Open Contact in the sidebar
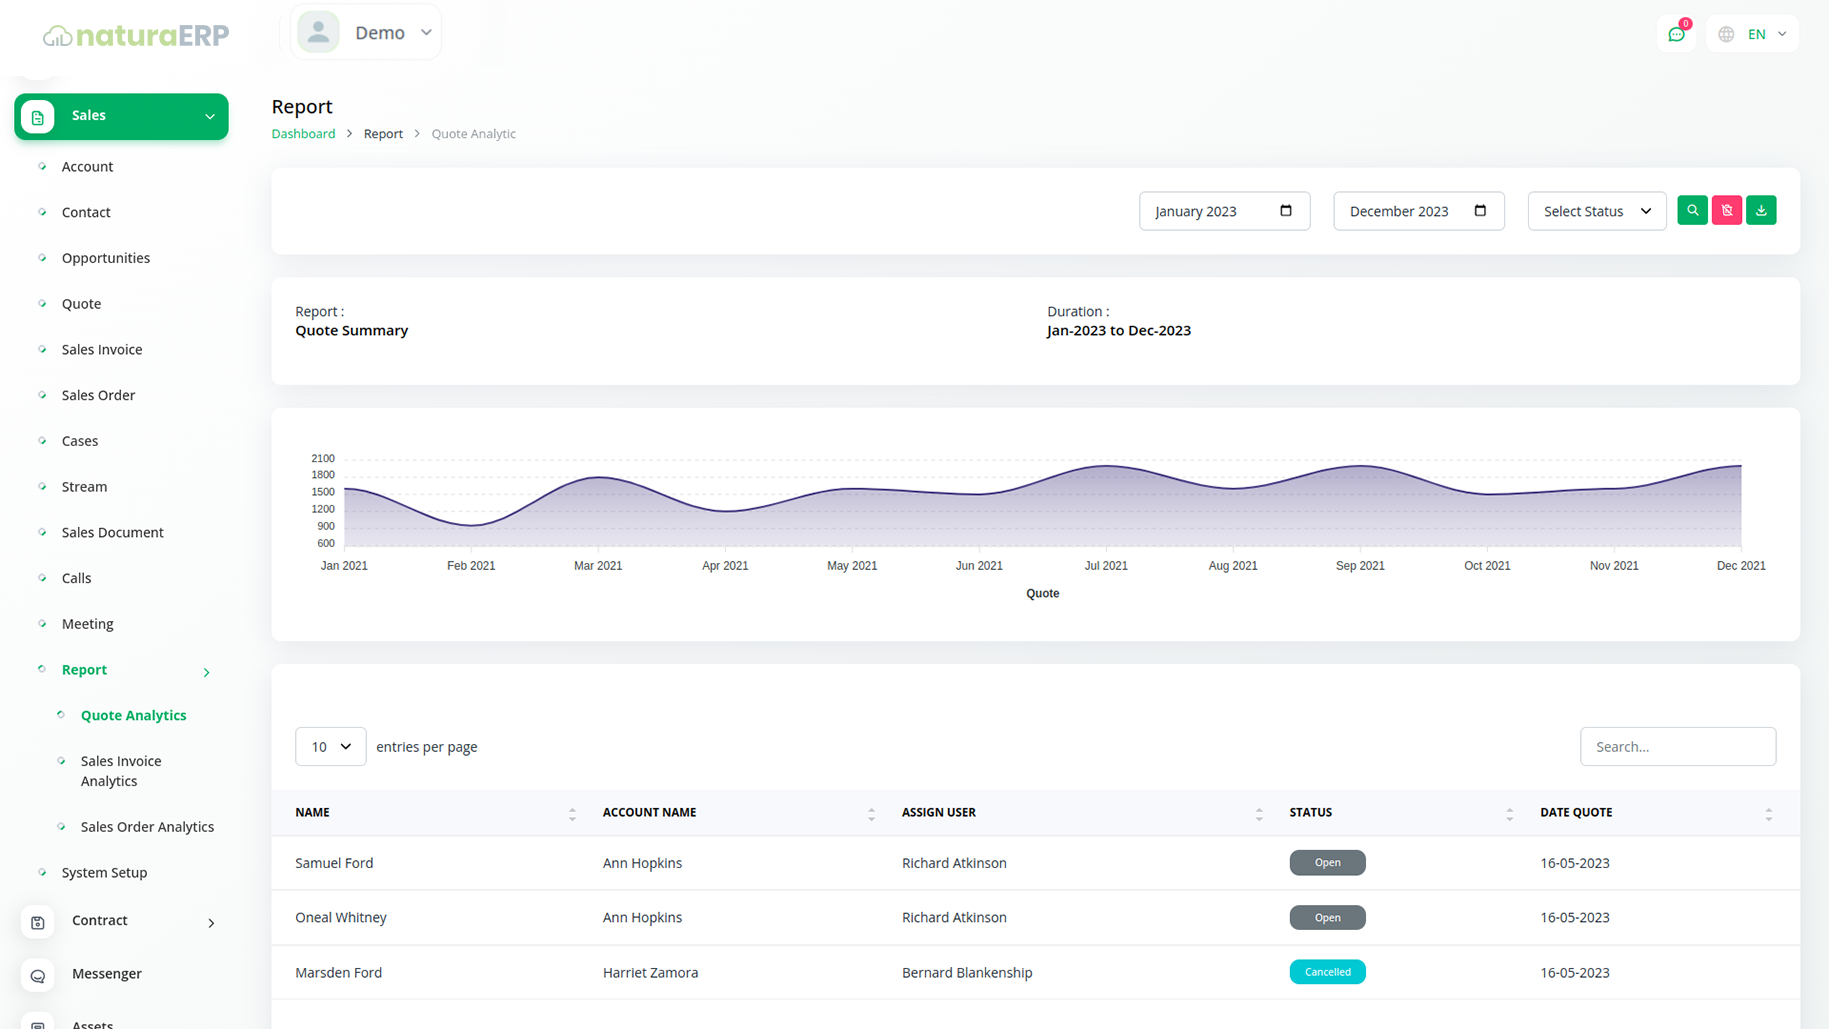Screen dimensions: 1829x1029 [x=86, y=212]
